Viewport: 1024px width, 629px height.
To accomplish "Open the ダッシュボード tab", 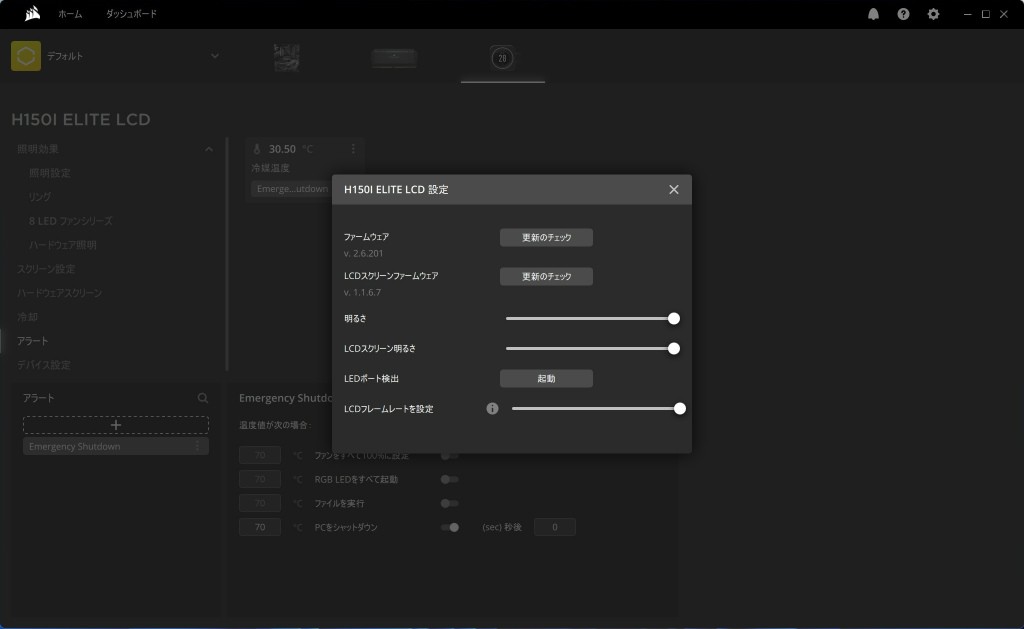I will tap(131, 14).
